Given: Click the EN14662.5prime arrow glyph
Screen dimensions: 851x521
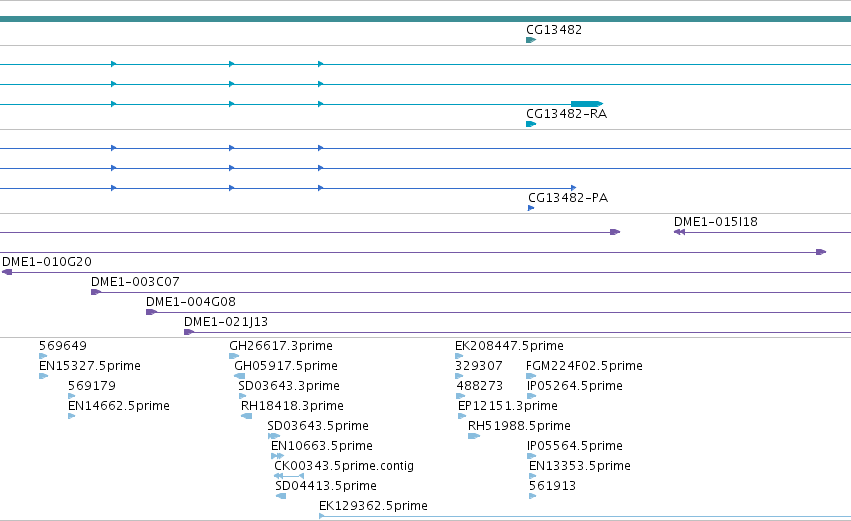Looking at the screenshot, I should coord(72,416).
